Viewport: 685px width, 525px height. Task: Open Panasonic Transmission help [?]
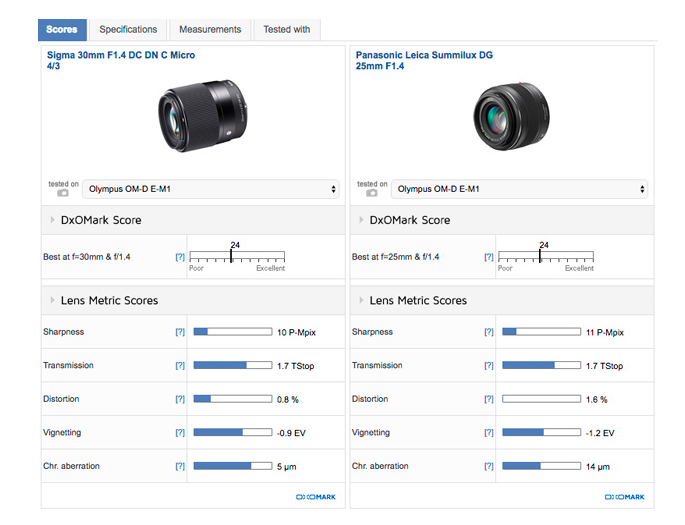pos(489,366)
